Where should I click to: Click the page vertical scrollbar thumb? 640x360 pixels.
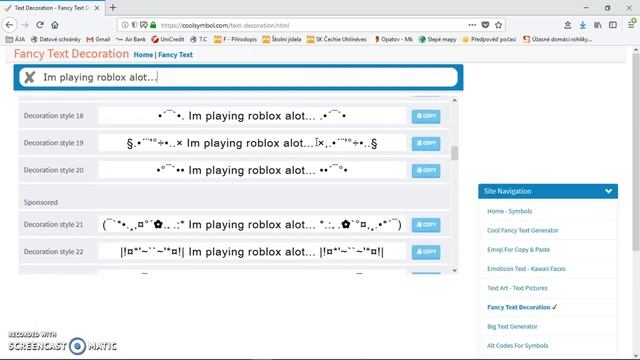(x=636, y=151)
